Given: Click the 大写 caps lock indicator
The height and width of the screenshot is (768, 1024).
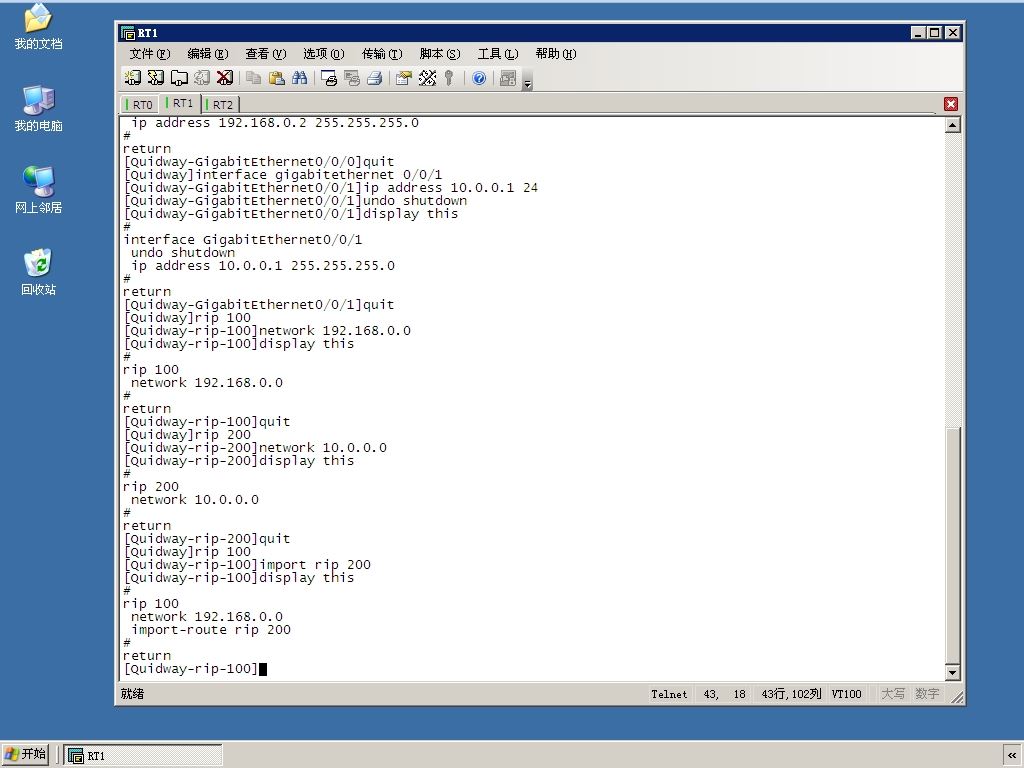Looking at the screenshot, I should (x=893, y=694).
